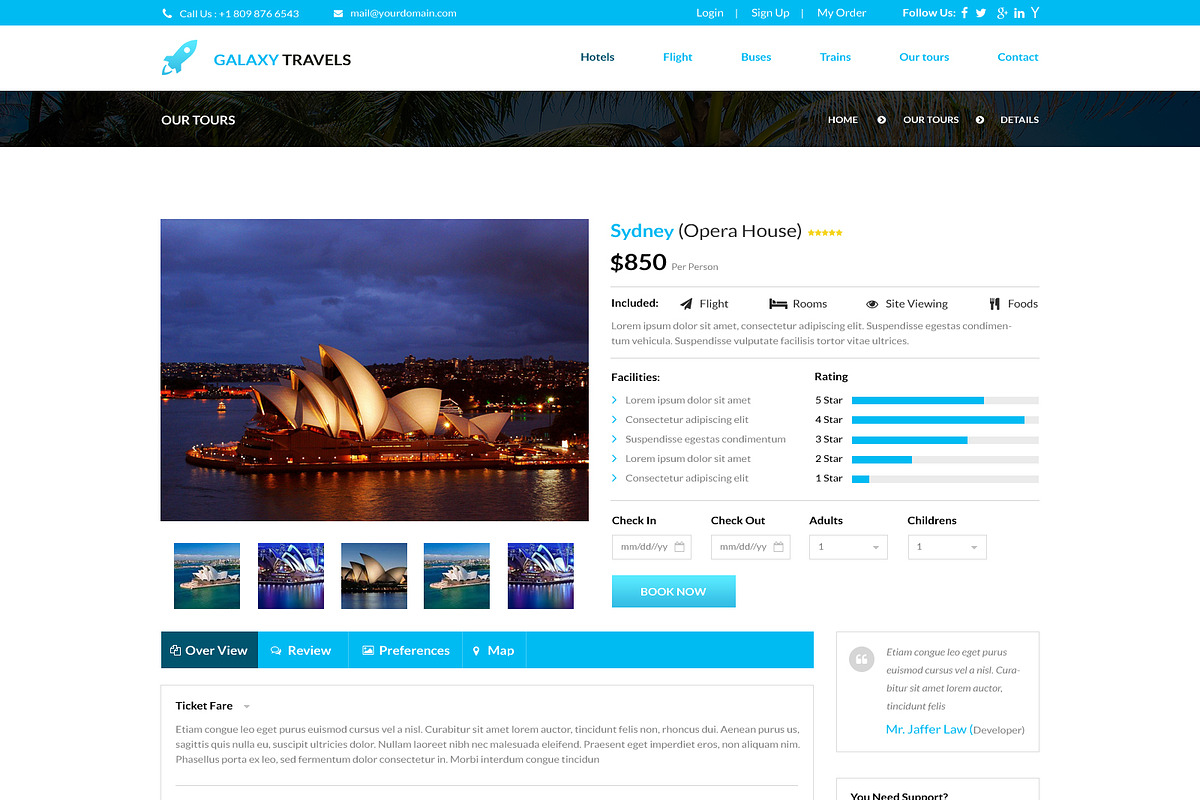The width and height of the screenshot is (1200, 800).
Task: Open the Our tours menu item
Action: click(924, 57)
